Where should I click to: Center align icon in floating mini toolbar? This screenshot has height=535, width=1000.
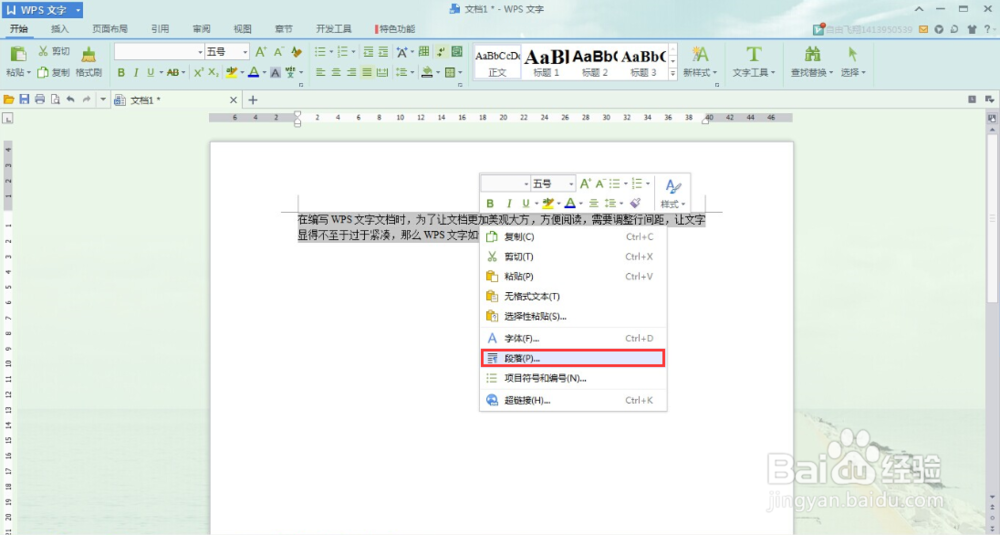pos(593,203)
